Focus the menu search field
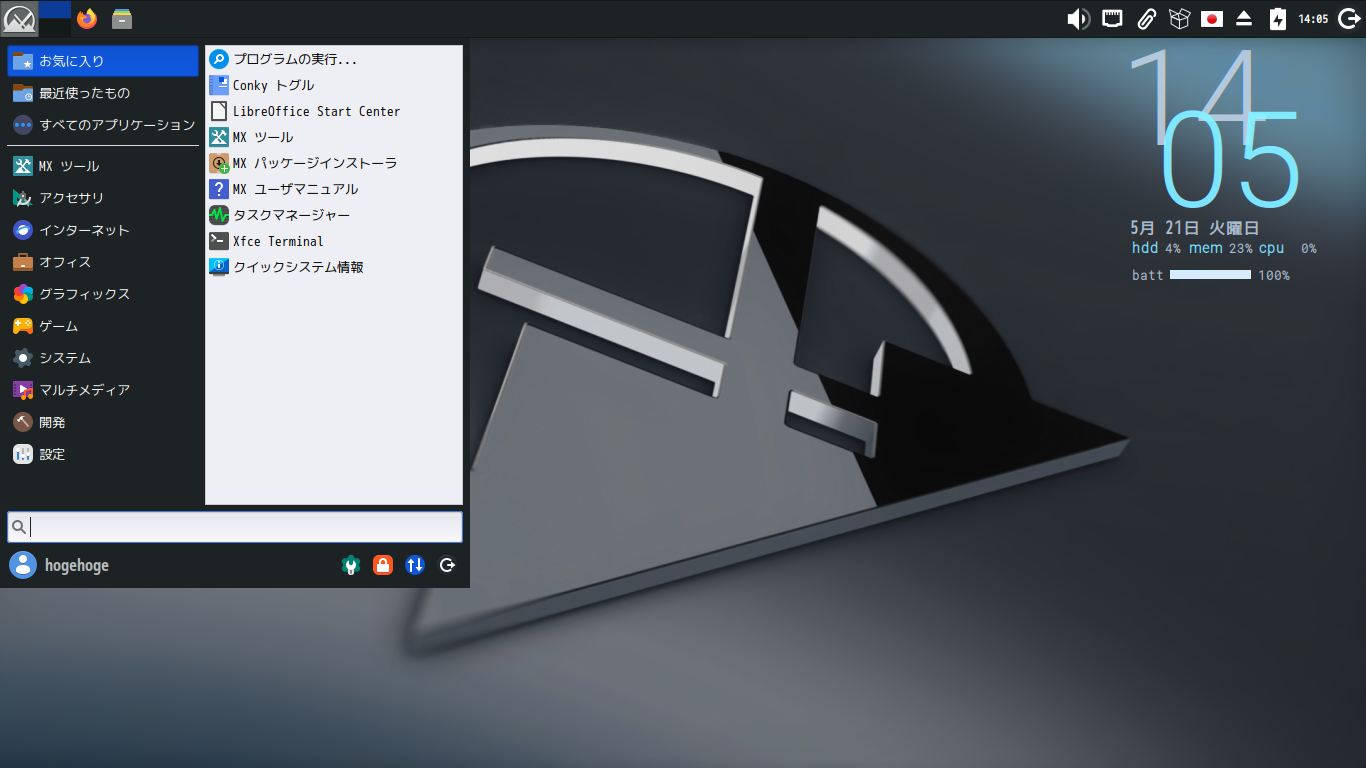This screenshot has height=768, width=1366. click(x=235, y=527)
